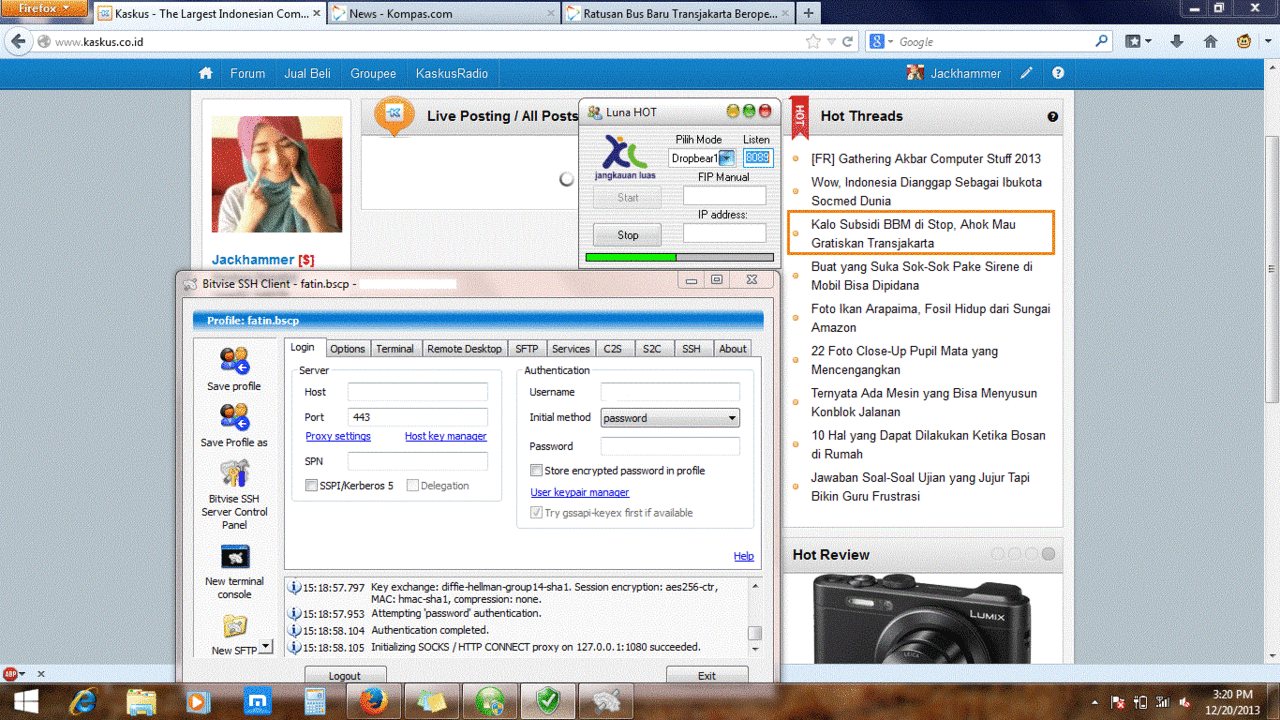1280x720 pixels.
Task: Open the User keypair manager link
Action: (580, 493)
